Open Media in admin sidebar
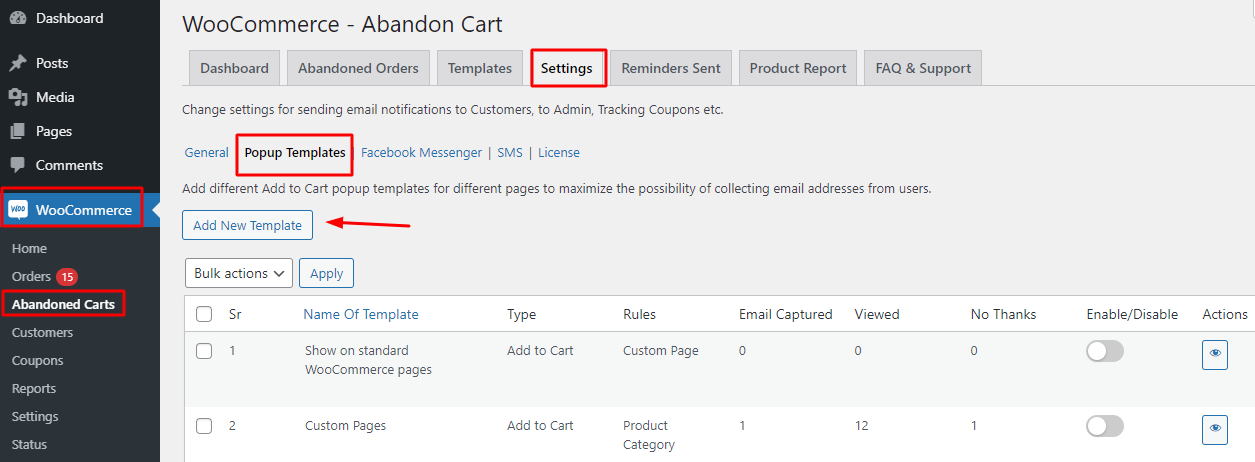Screen dimensions: 1255x462 point(55,97)
